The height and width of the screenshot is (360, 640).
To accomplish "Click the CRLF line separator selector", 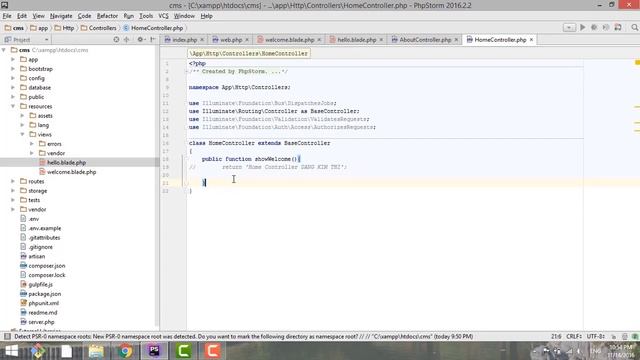I will 574,336.
